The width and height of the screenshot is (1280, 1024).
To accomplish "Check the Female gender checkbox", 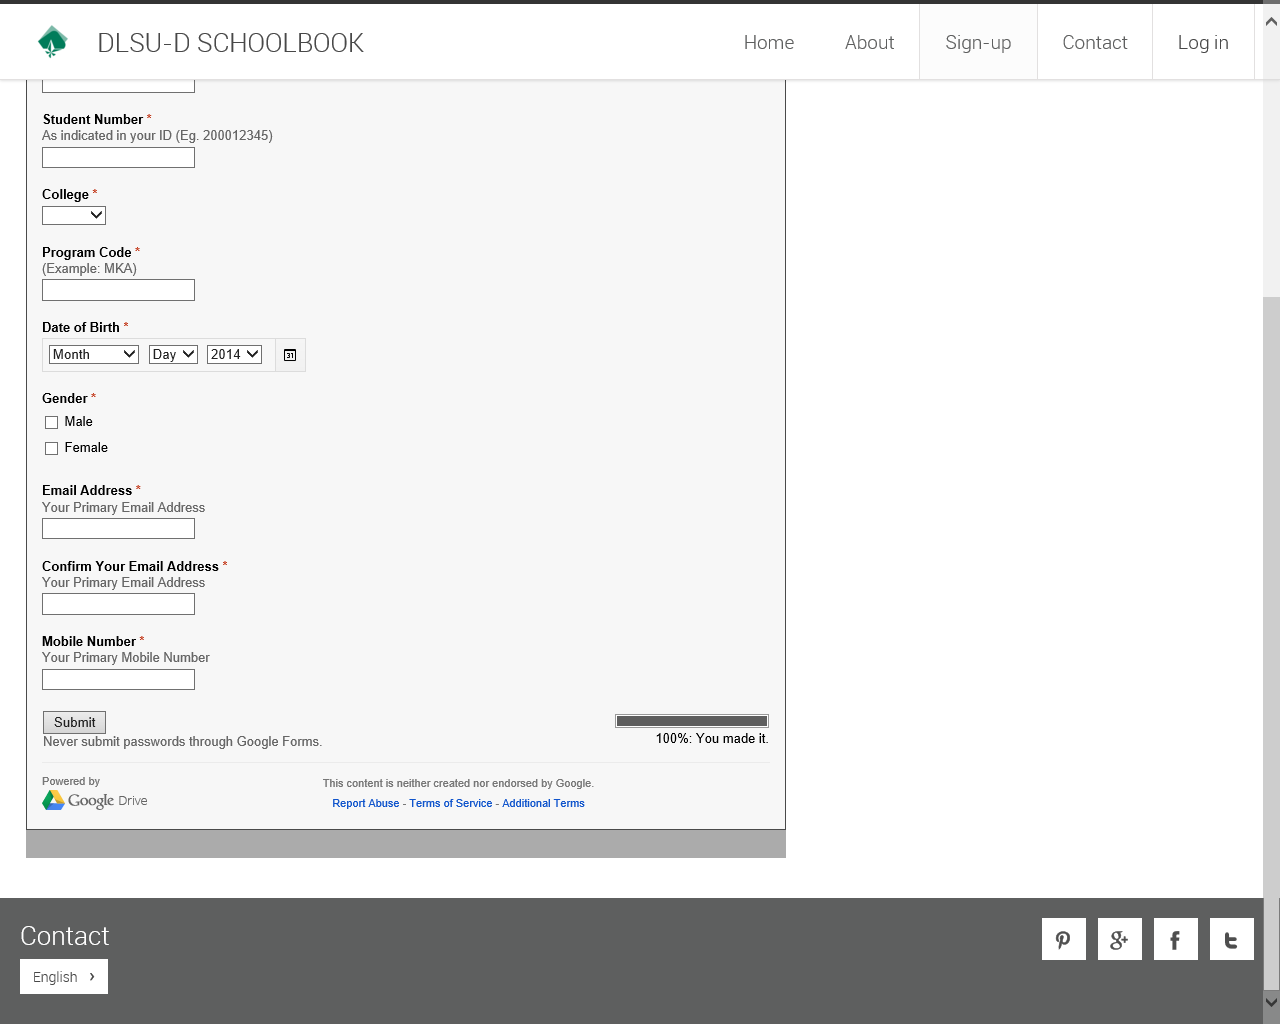I will click(x=52, y=449).
